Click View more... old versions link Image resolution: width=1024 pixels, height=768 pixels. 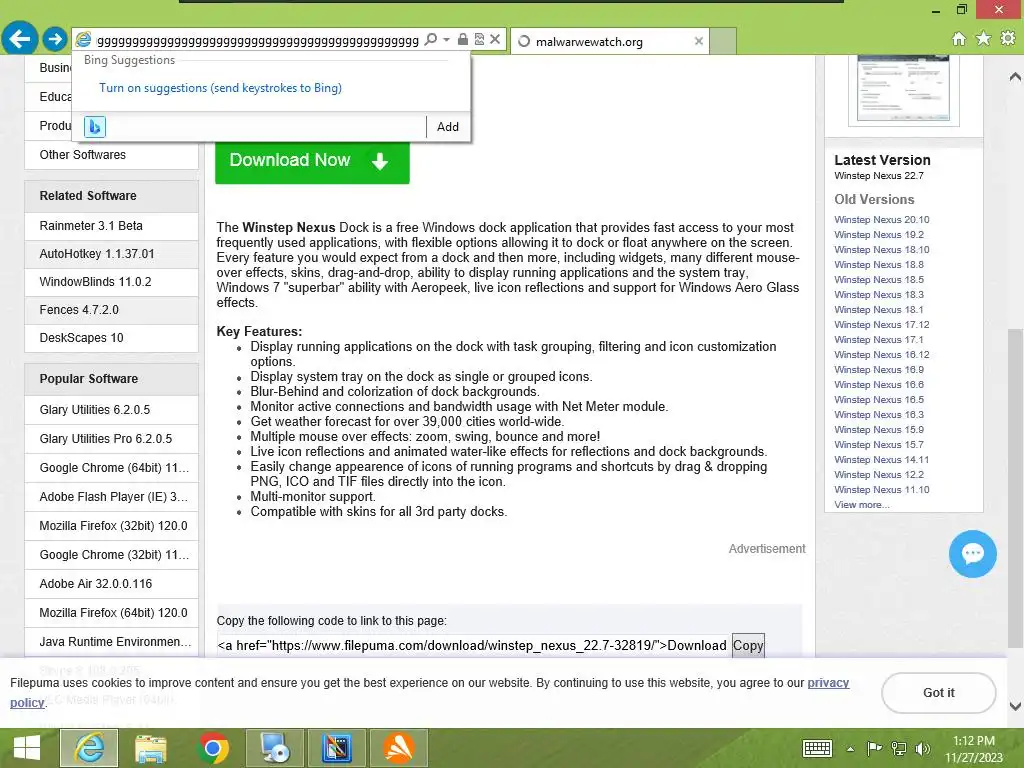[861, 505]
